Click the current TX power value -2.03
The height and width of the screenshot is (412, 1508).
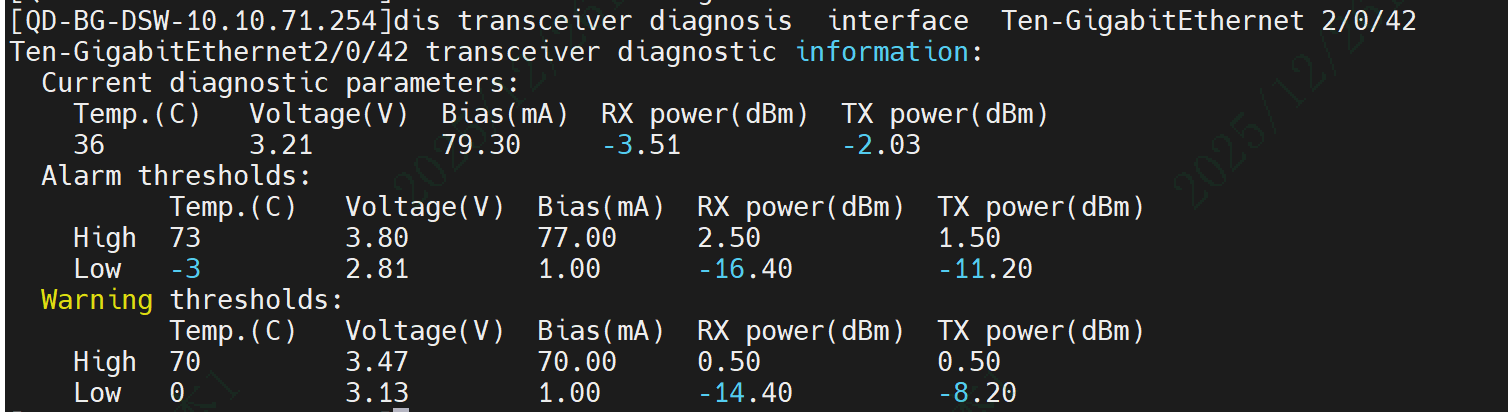pyautogui.click(x=881, y=145)
